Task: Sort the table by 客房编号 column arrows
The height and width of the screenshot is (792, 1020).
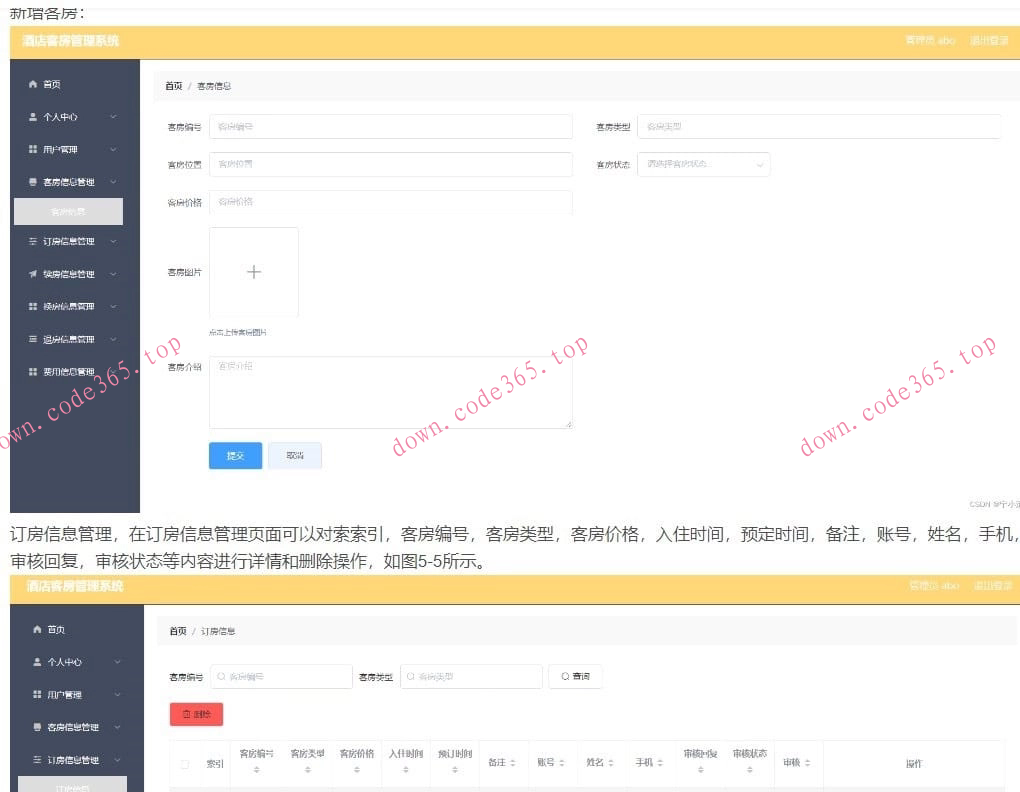Action: pyautogui.click(x=256, y=769)
